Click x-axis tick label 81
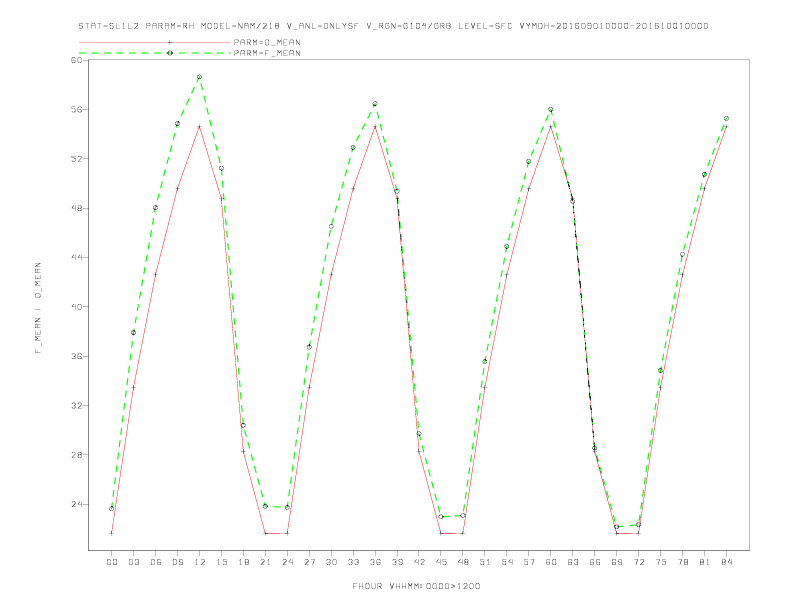This screenshot has height=612, width=792. click(705, 562)
